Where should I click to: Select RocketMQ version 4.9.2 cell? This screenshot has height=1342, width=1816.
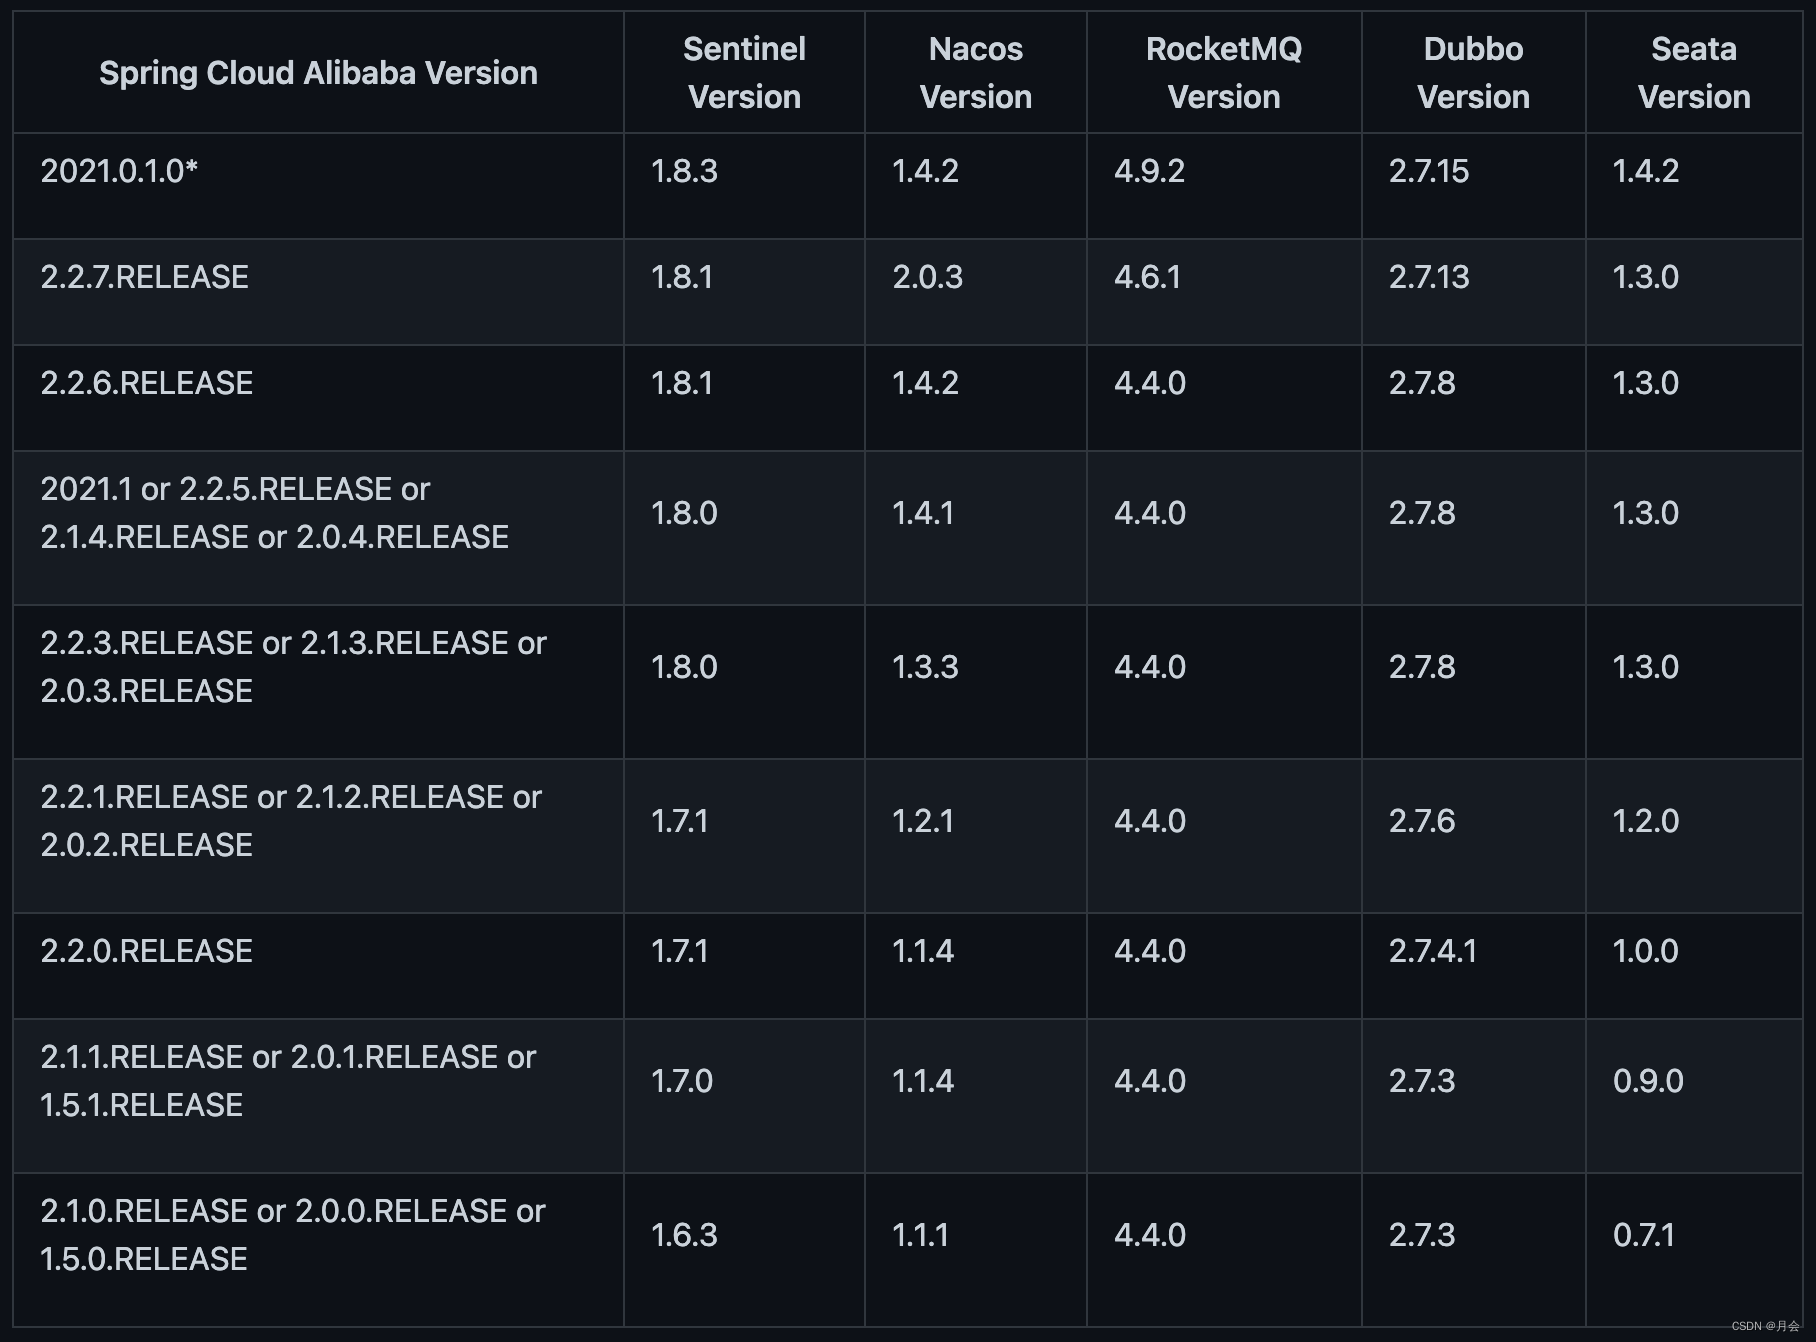pos(1149,171)
